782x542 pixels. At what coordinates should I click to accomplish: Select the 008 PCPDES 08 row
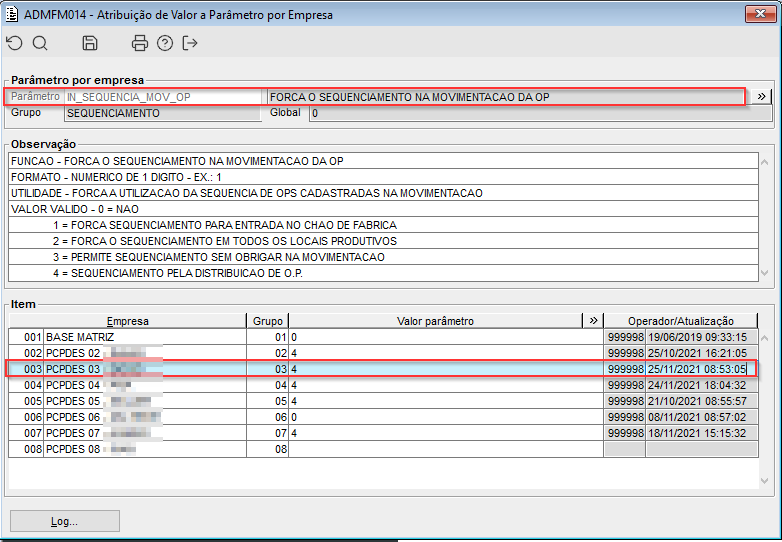click(x=383, y=449)
